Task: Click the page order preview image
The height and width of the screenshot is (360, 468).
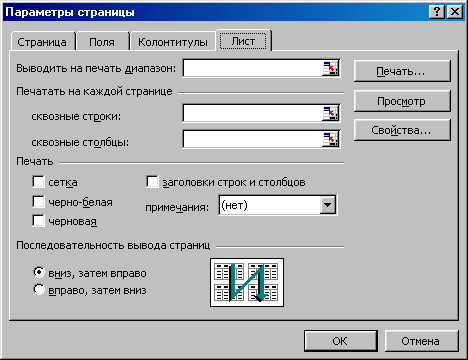Action: coord(247,282)
